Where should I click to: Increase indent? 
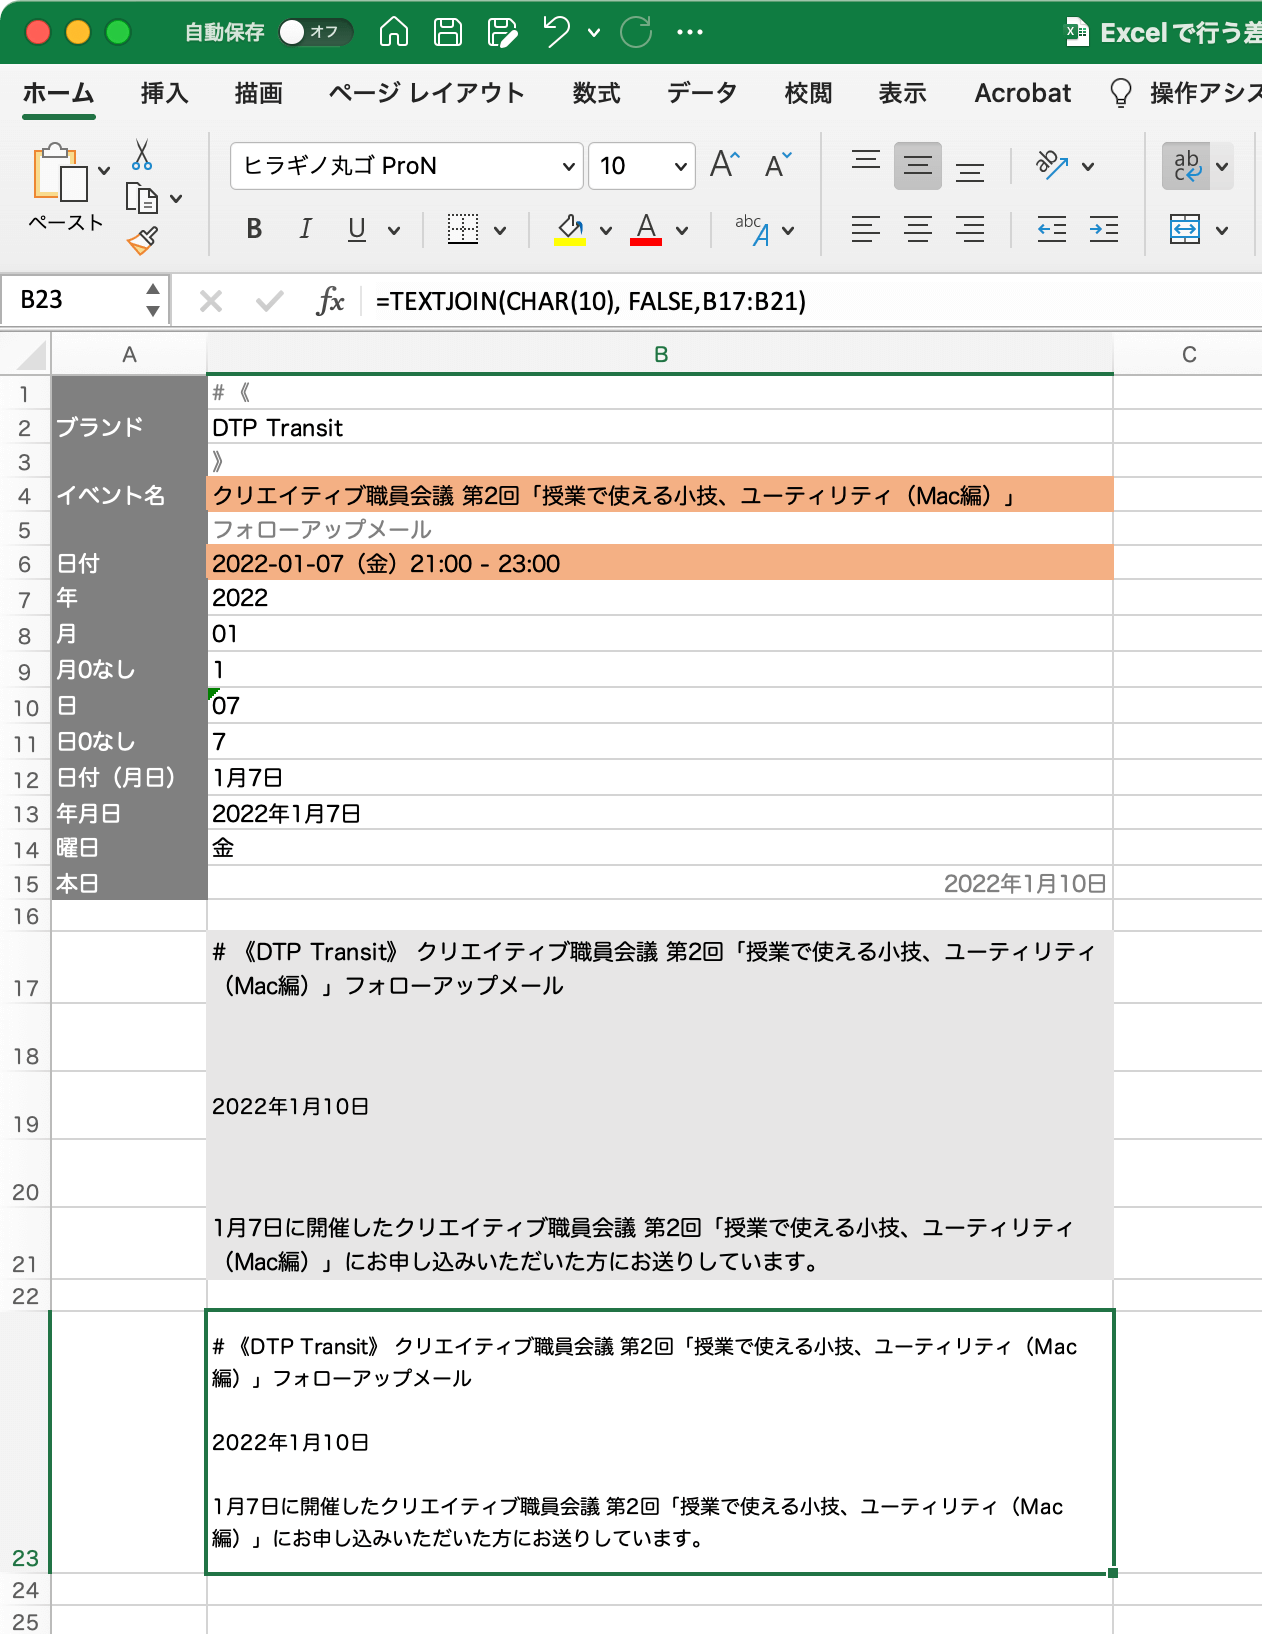click(x=1104, y=229)
